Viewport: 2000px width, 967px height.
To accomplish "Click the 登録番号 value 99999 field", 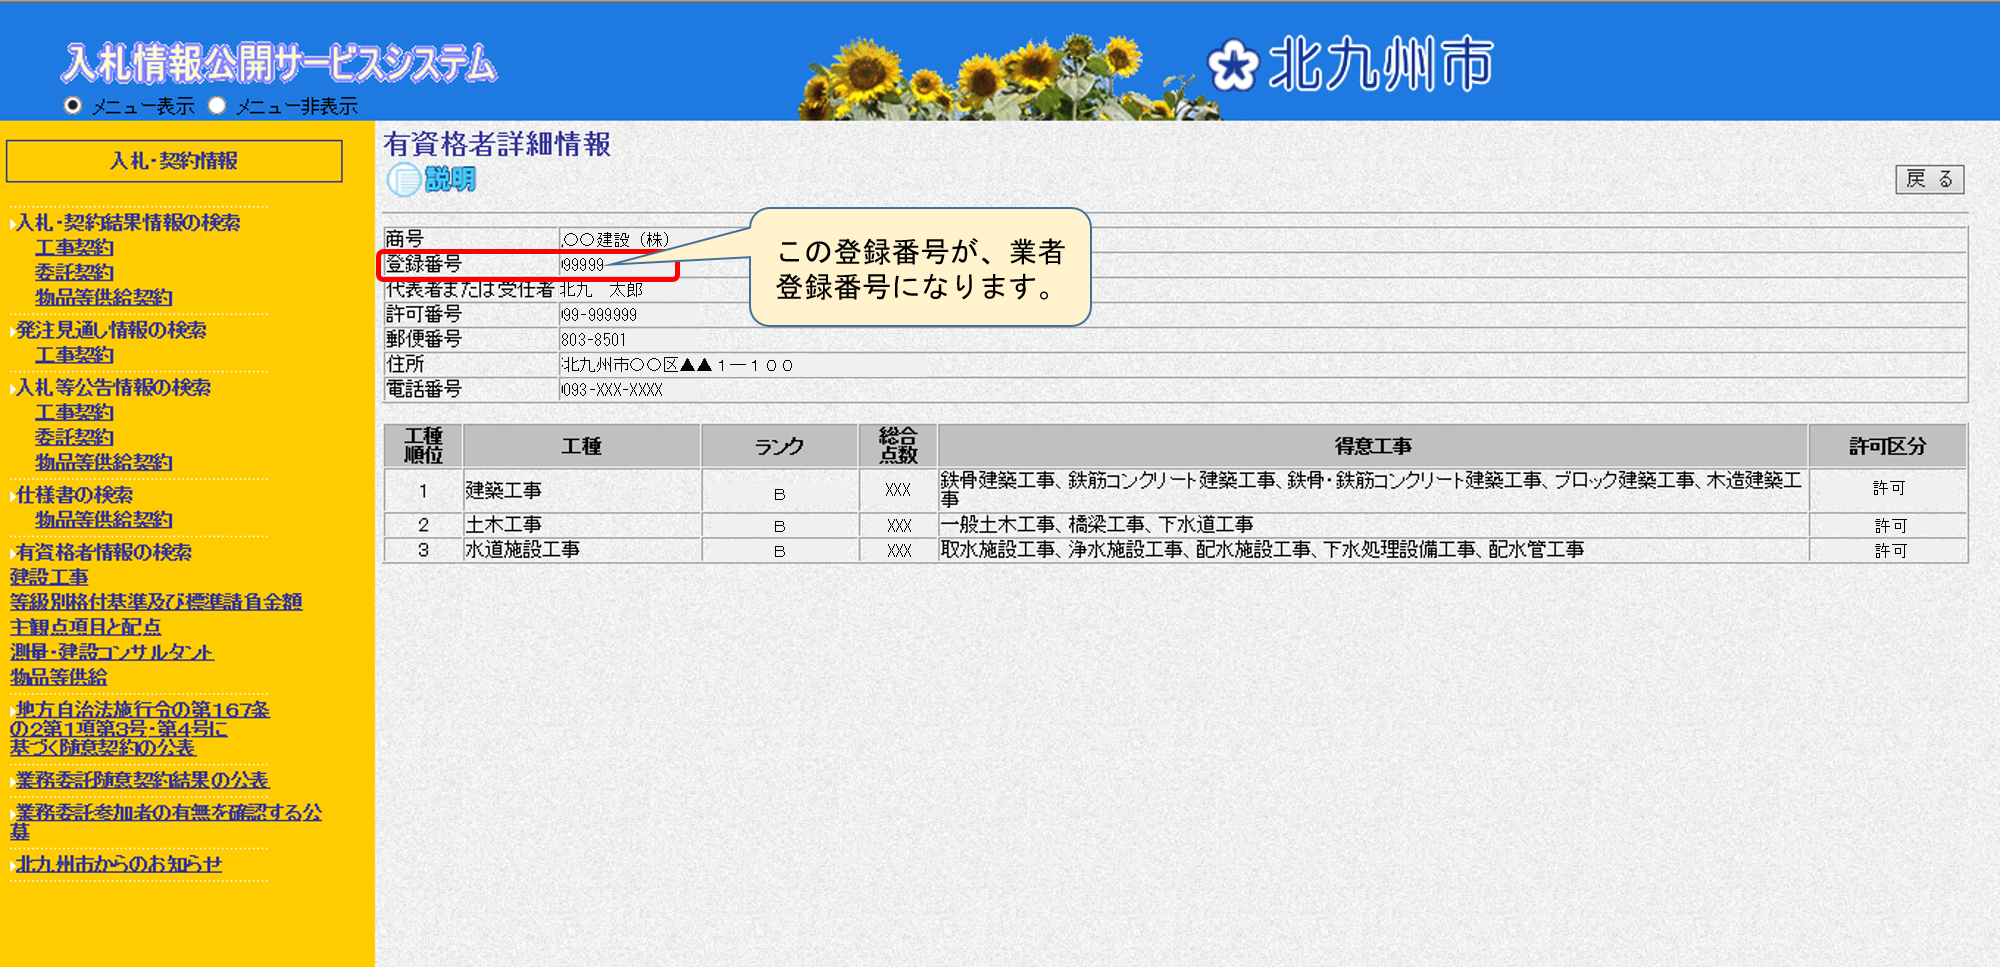I will (x=583, y=265).
